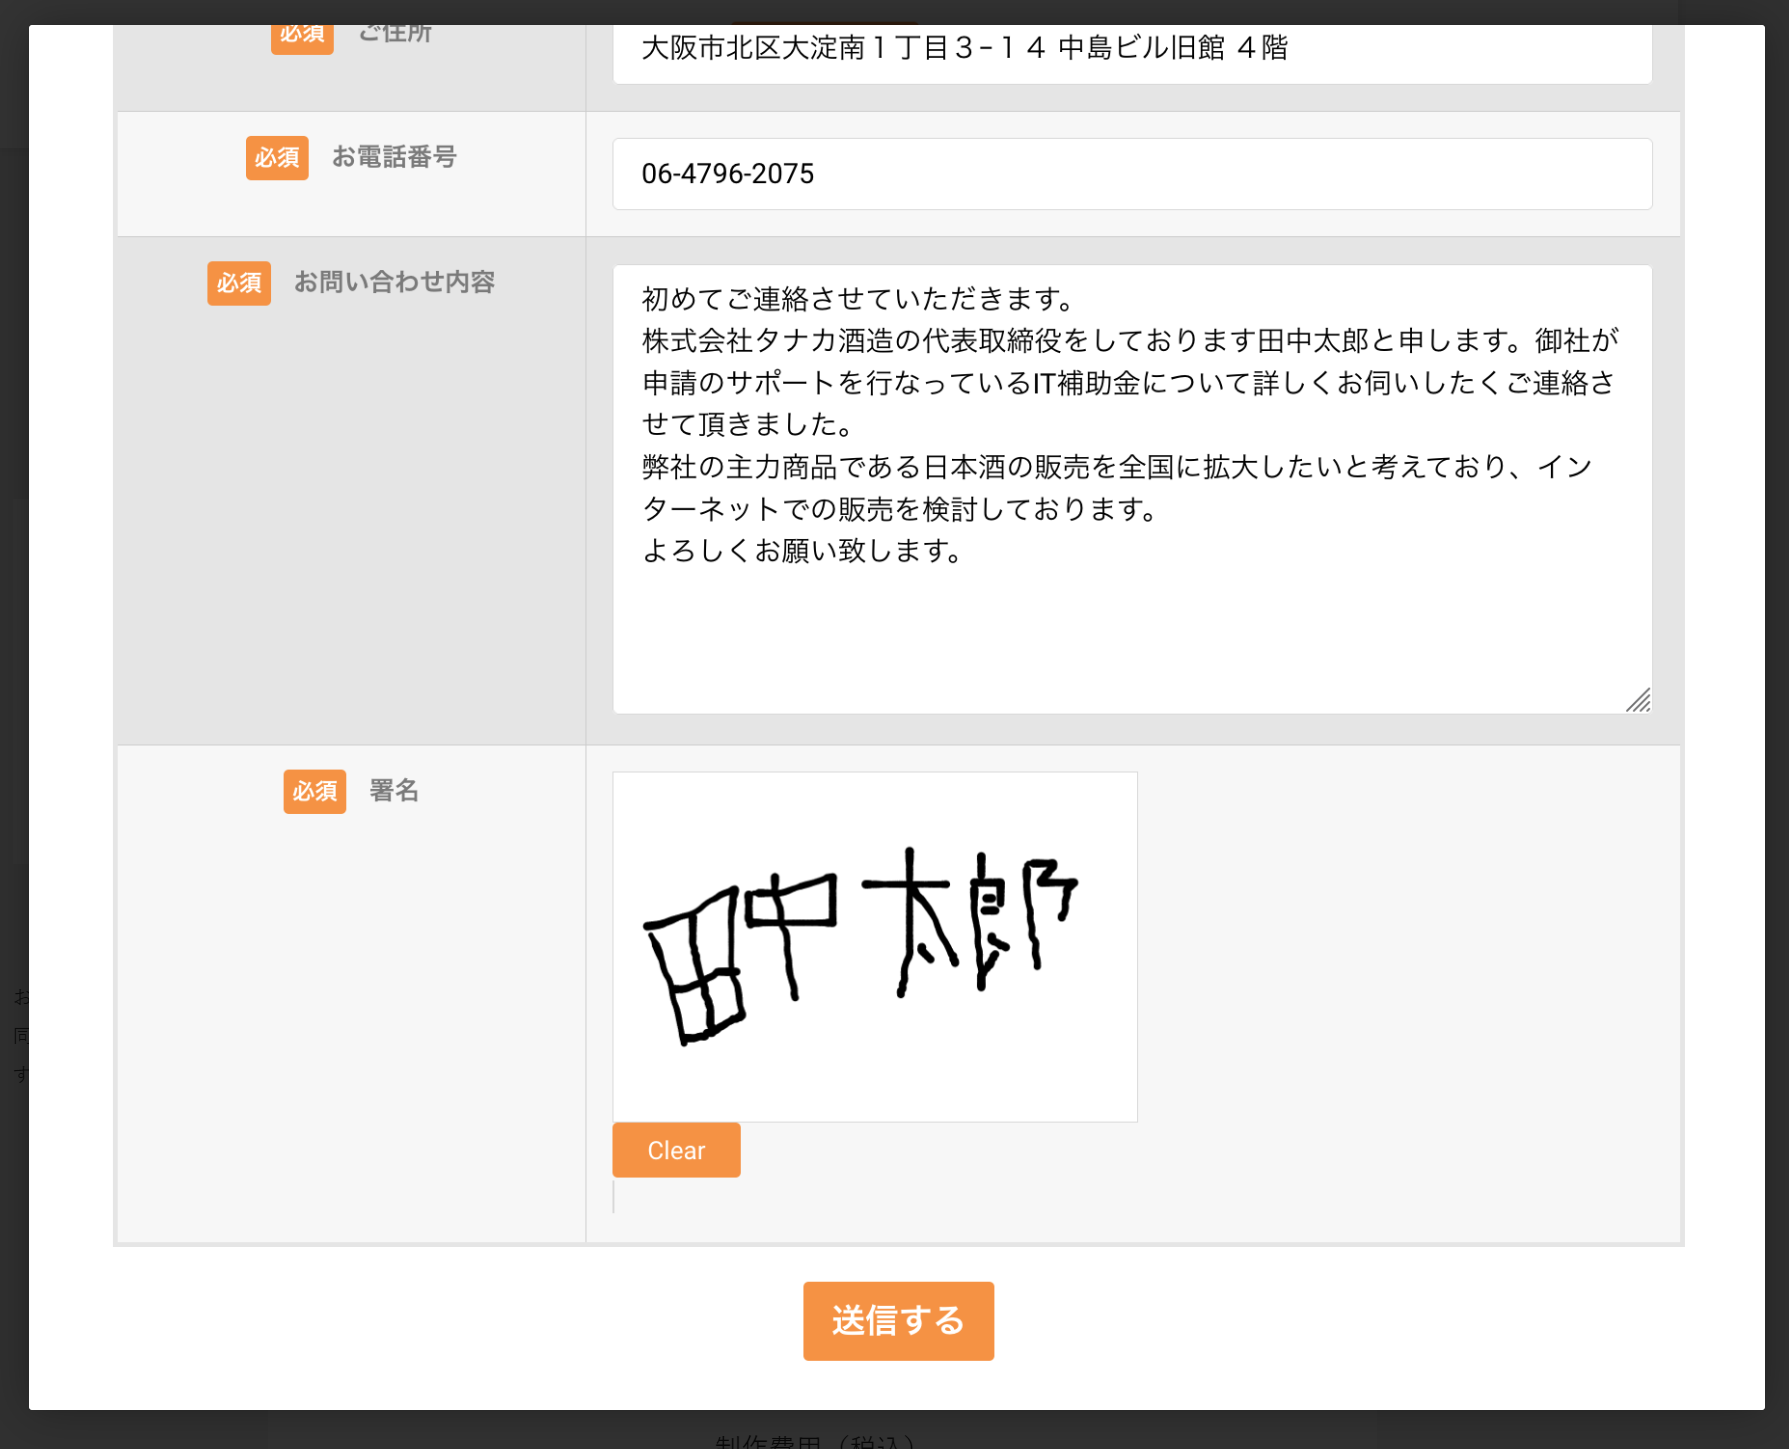
Task: Click the ご住所 field label
Action: pyautogui.click(x=395, y=35)
